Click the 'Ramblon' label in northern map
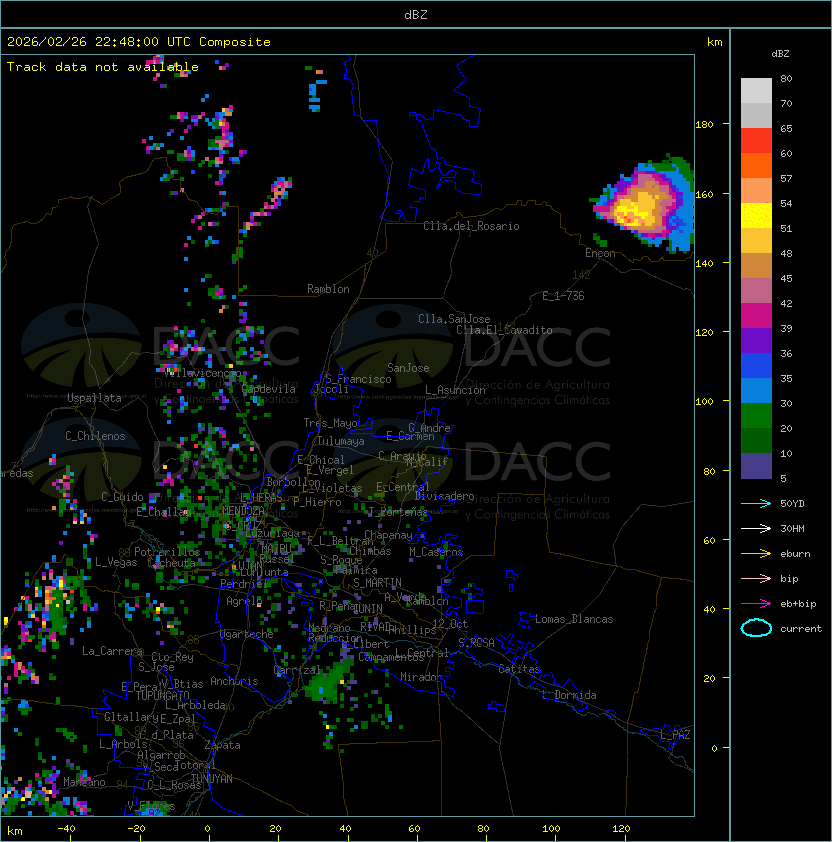 click(328, 289)
